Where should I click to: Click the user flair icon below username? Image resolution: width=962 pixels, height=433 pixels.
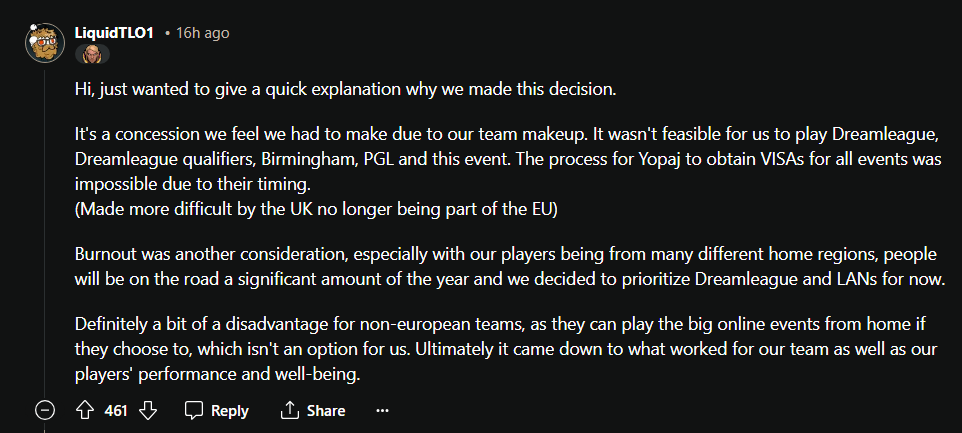92,54
